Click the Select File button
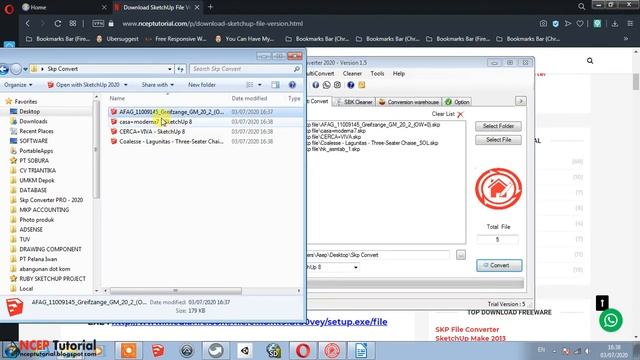 pos(498,140)
